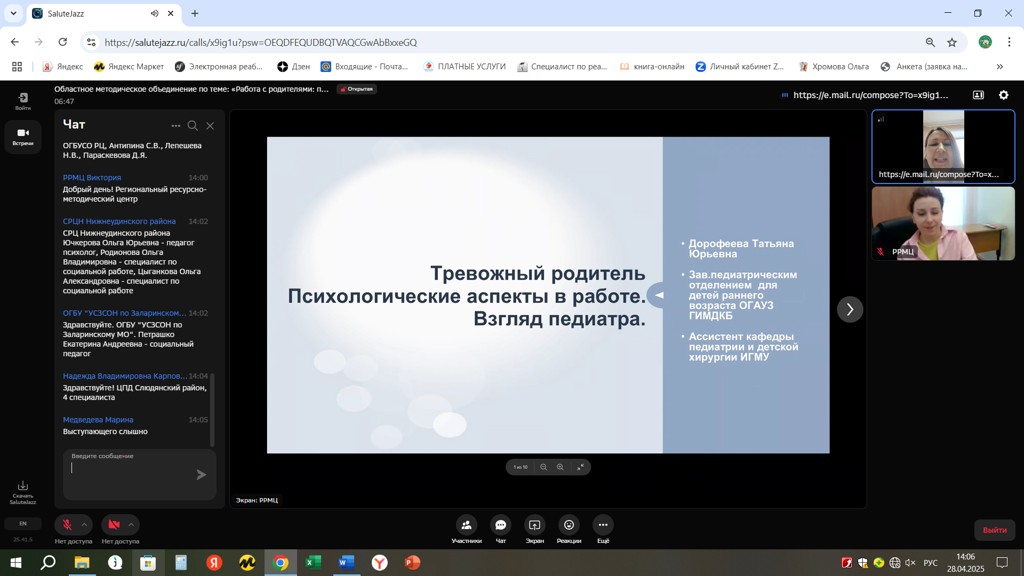Click the chat panel vertical scrollbar
The height and width of the screenshot is (576, 1024).
211,410
